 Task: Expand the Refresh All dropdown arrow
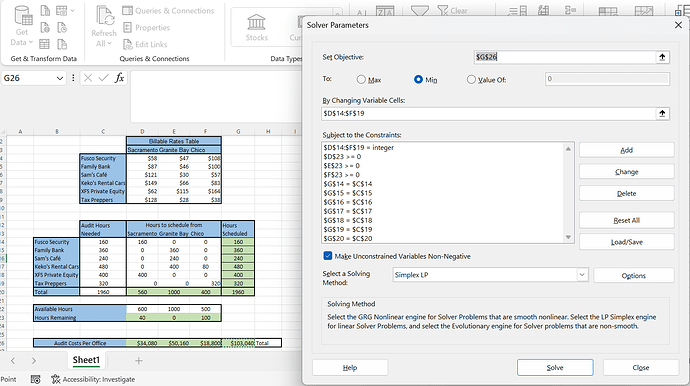tap(109, 44)
